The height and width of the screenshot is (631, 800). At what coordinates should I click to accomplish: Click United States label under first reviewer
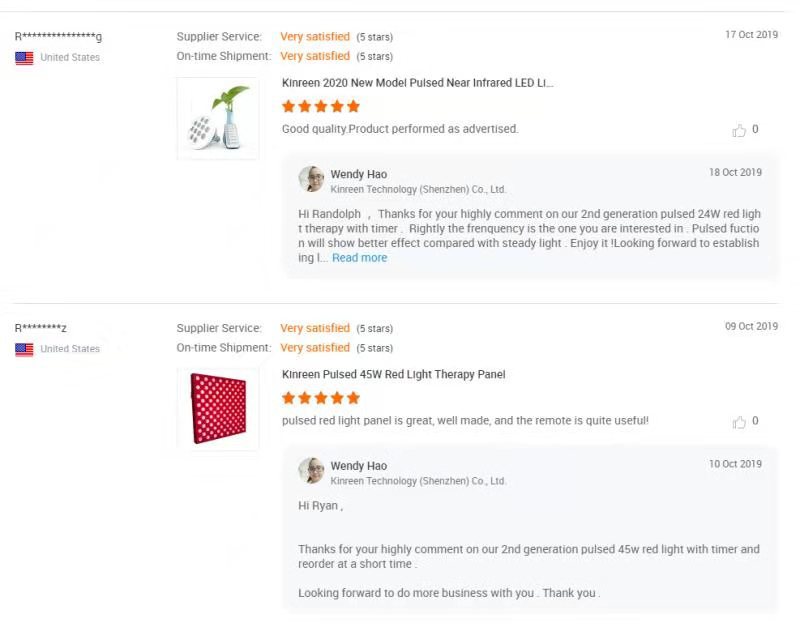[x=70, y=58]
